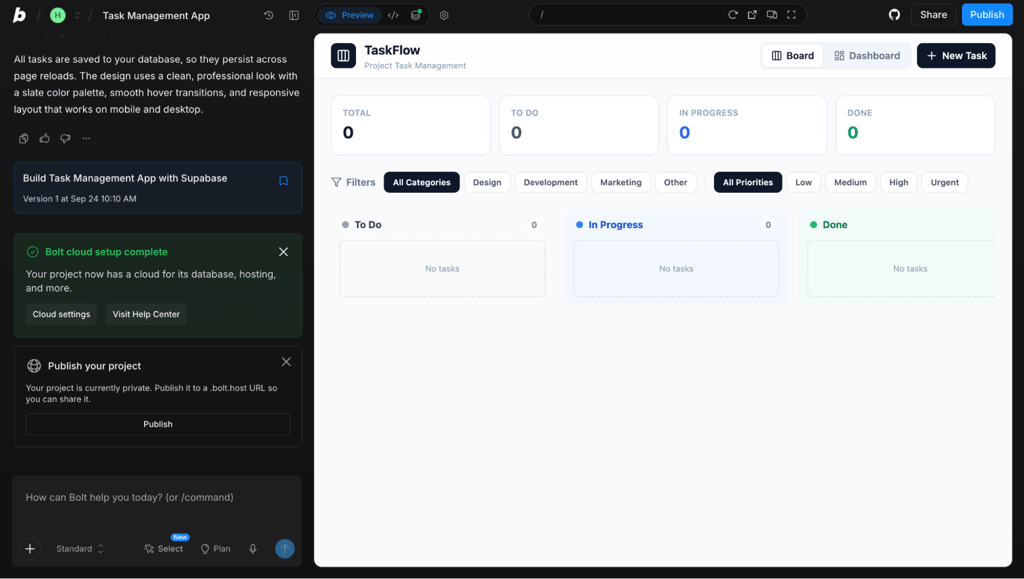The height and width of the screenshot is (579, 1024).
Task: Filter by Design category
Action: pos(487,182)
